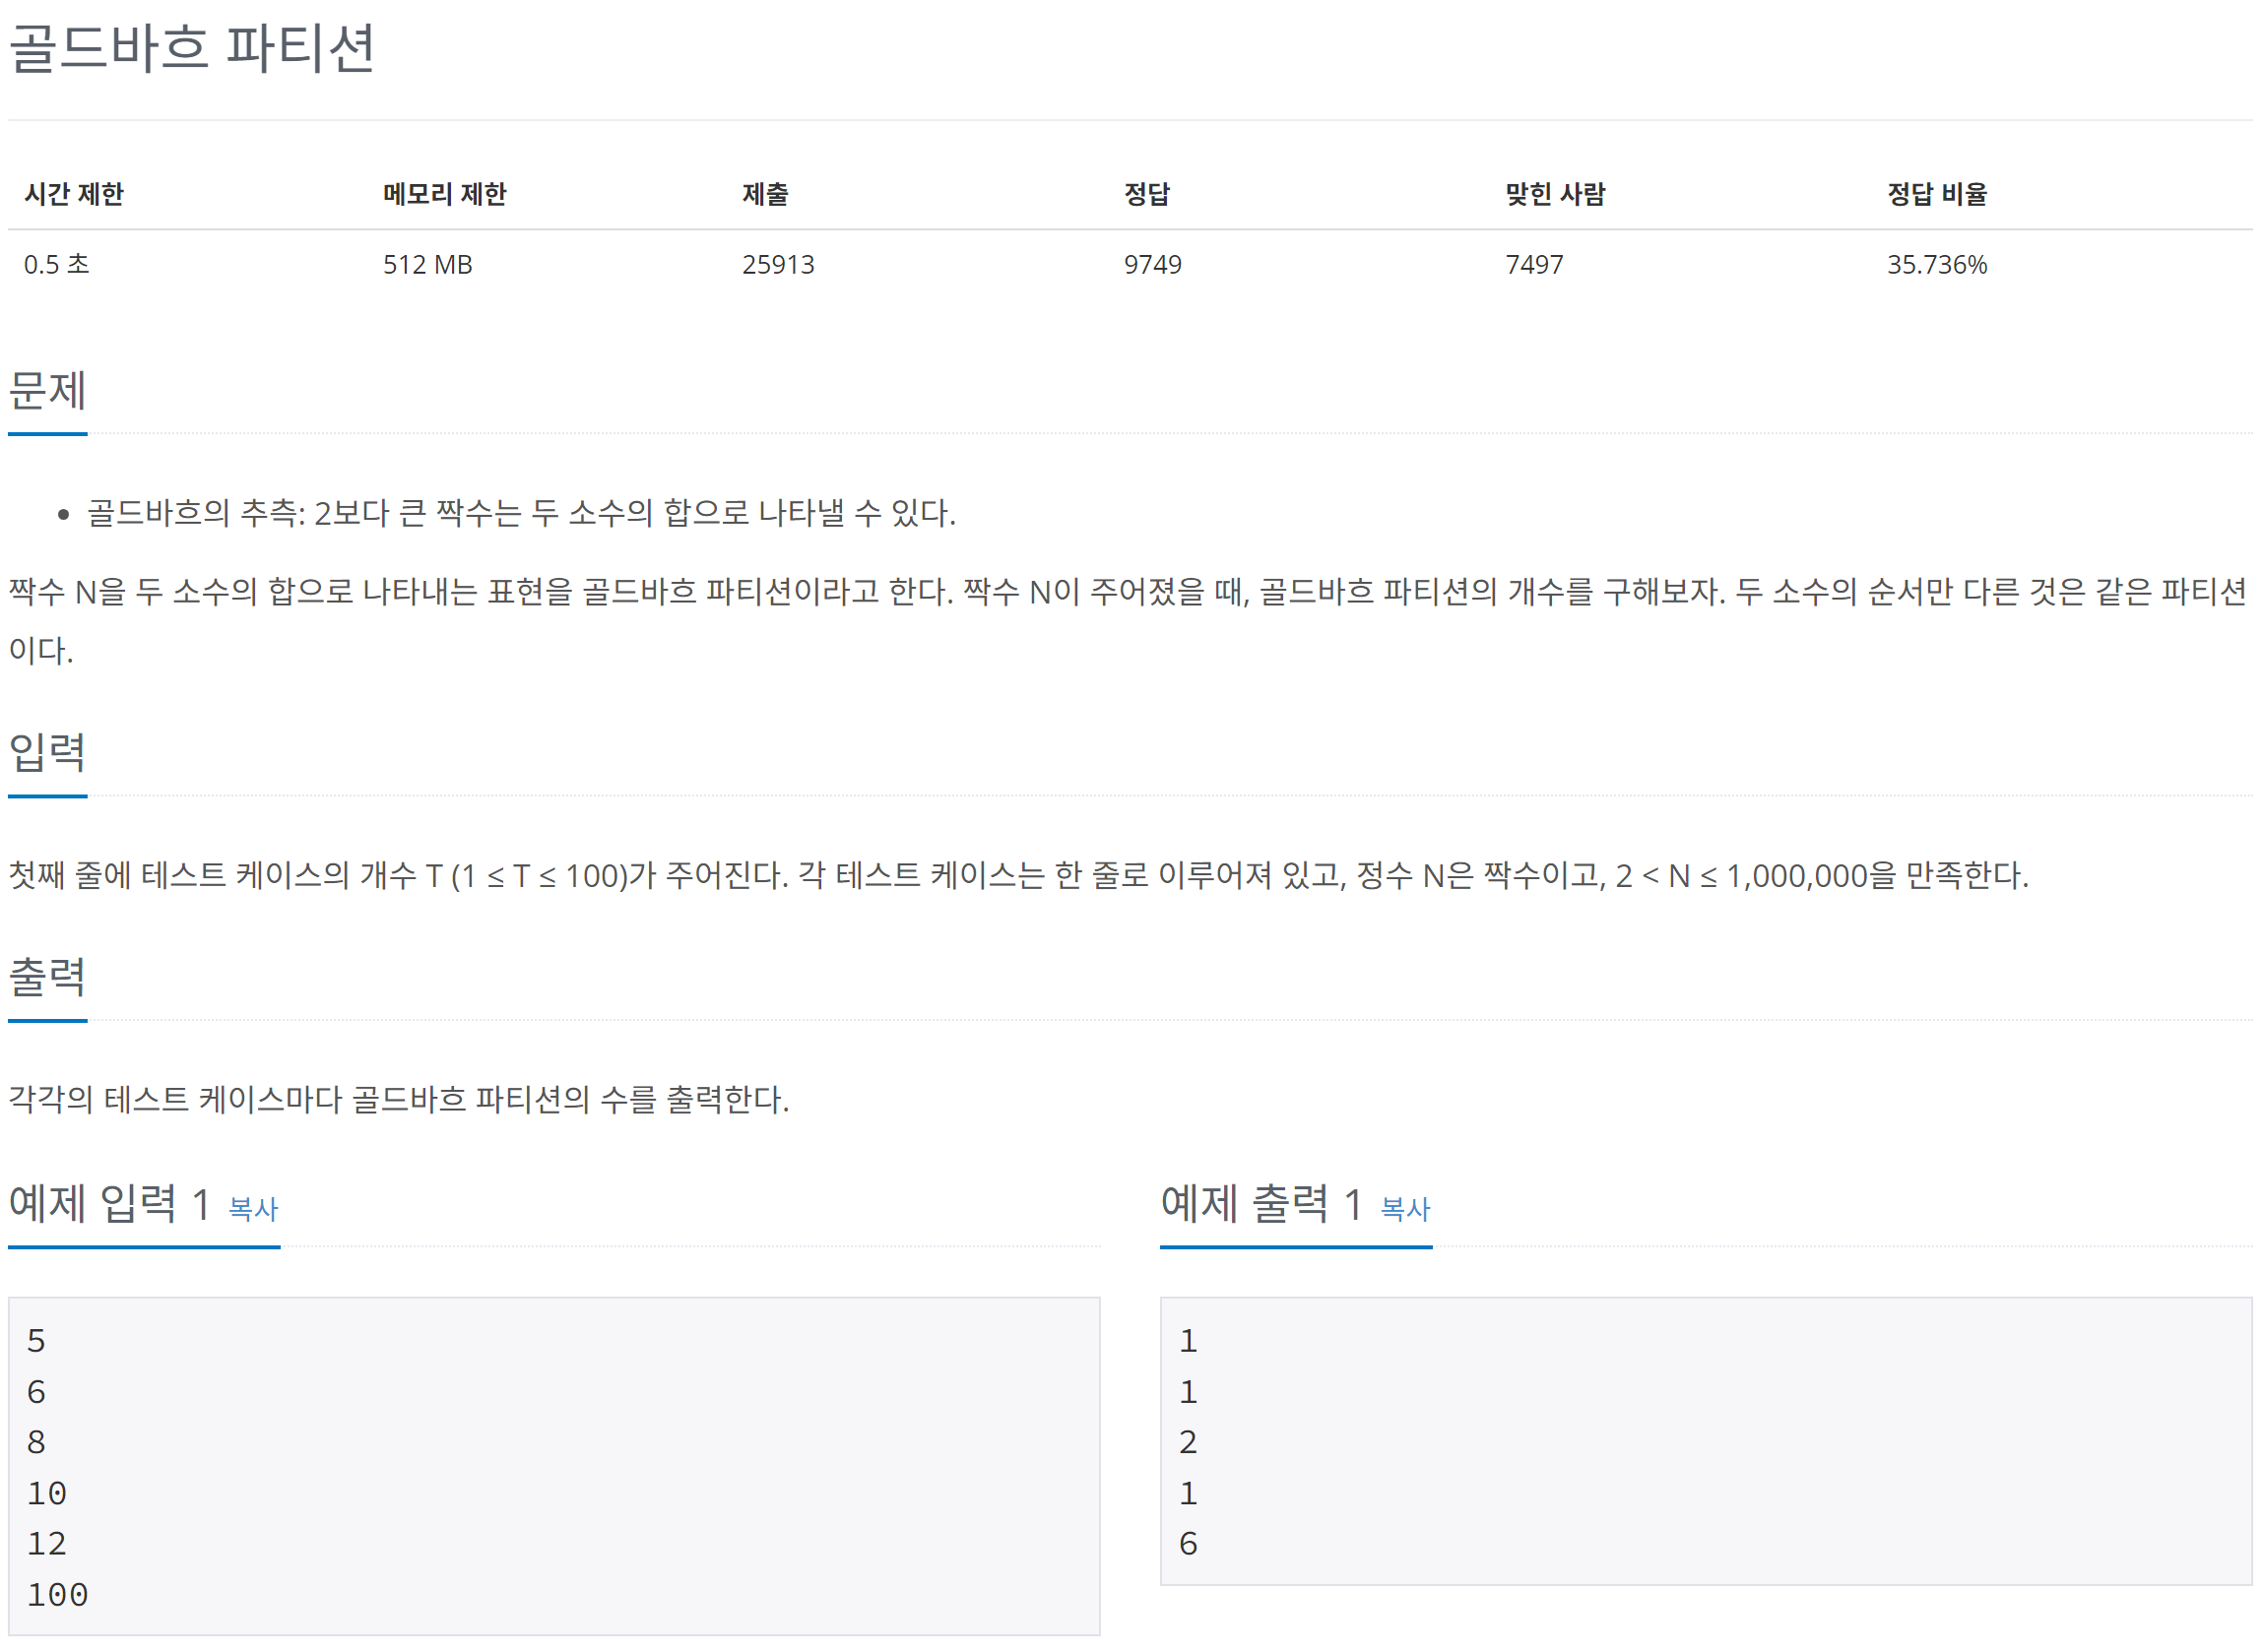
Task: Click the 메모리 제한 column header
Action: click(444, 194)
